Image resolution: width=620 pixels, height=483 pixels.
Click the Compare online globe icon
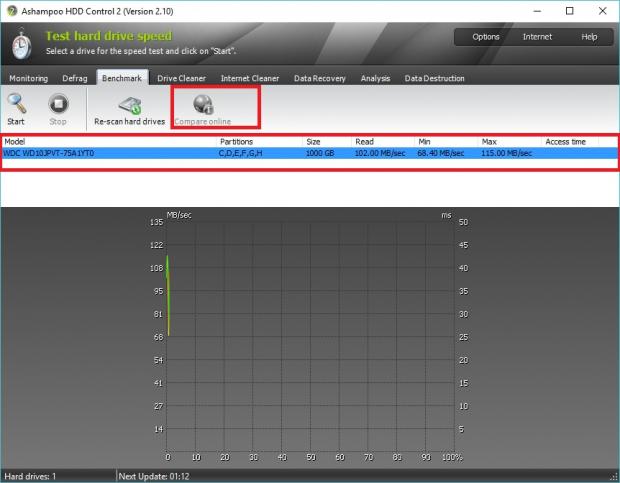(203, 104)
